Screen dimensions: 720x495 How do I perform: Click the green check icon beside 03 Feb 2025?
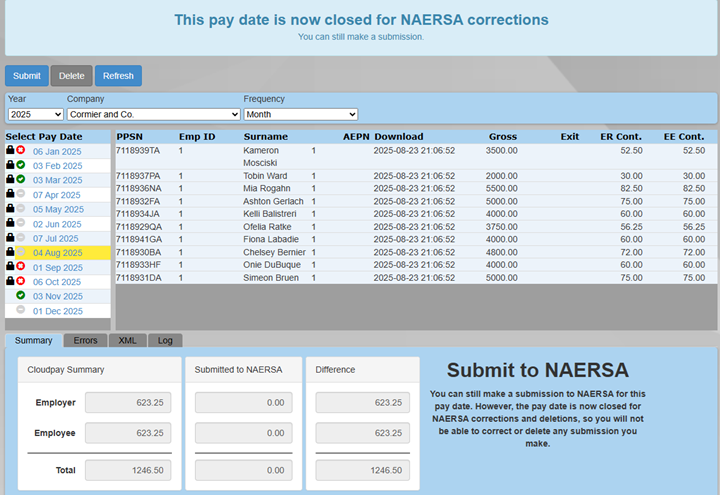(x=21, y=165)
